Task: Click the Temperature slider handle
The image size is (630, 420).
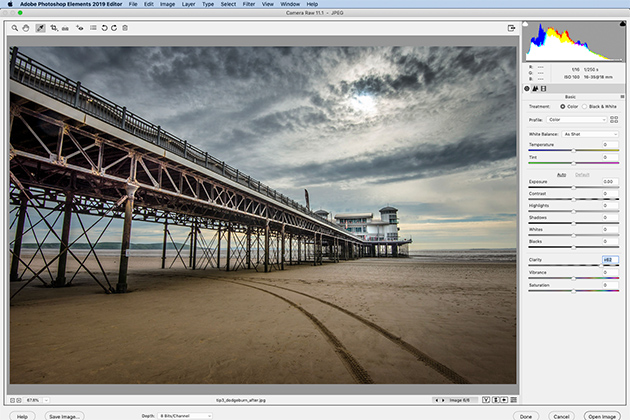Action: (574, 151)
